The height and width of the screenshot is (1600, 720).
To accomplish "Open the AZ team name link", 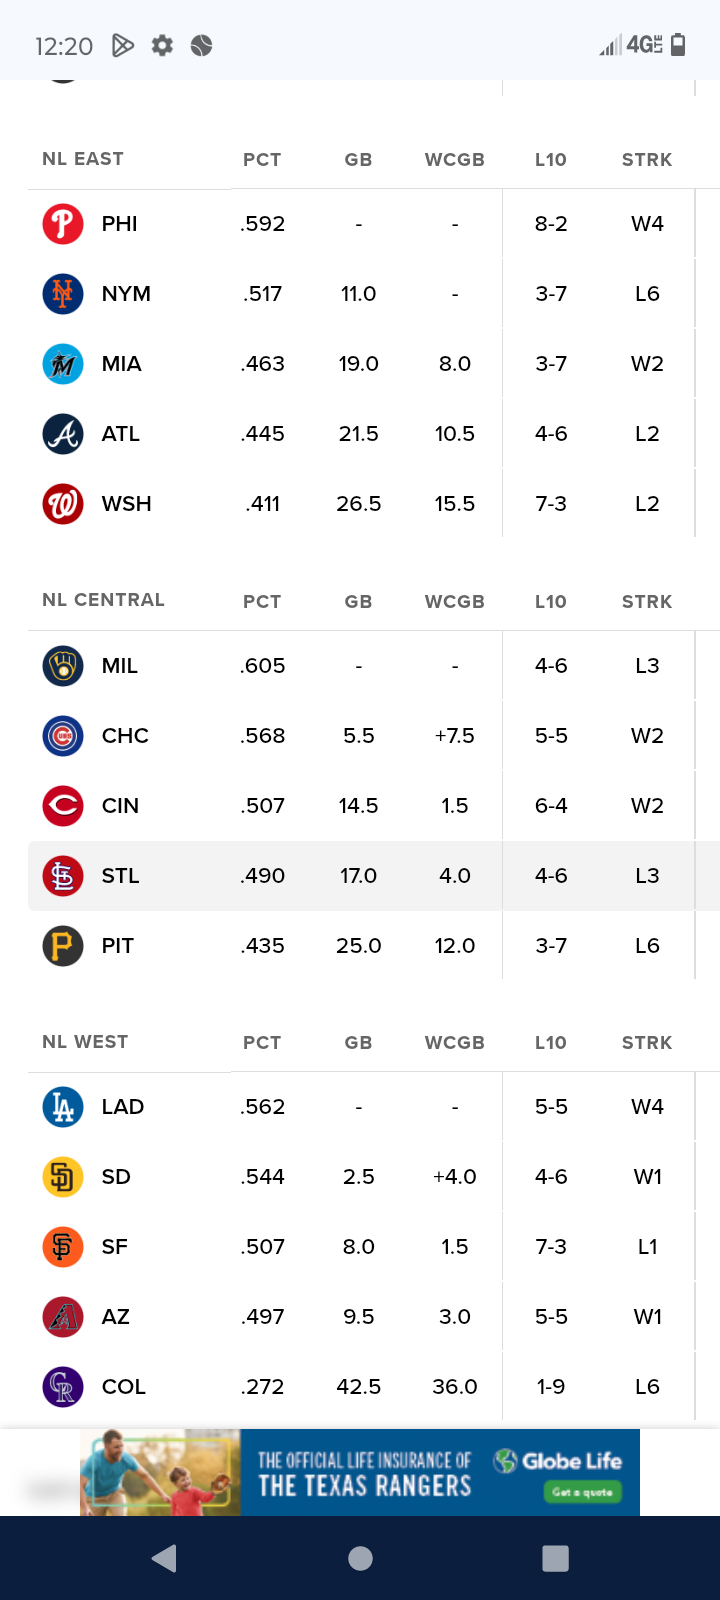I will 115,1317.
